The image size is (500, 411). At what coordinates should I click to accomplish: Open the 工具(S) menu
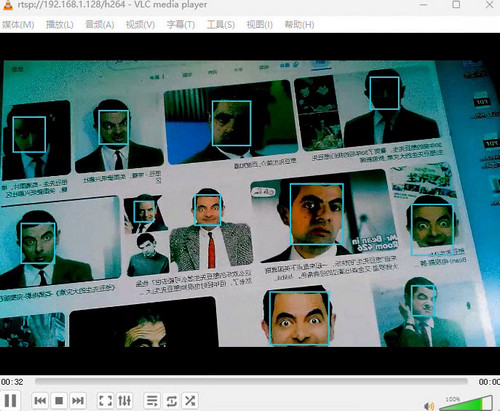[221, 25]
